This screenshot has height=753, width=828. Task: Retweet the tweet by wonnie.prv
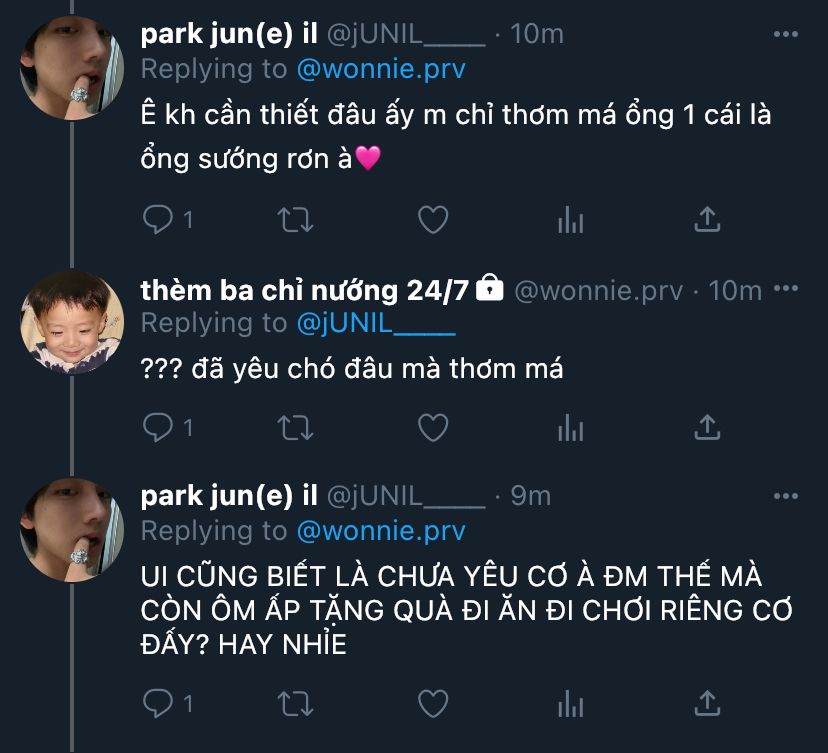click(x=295, y=427)
